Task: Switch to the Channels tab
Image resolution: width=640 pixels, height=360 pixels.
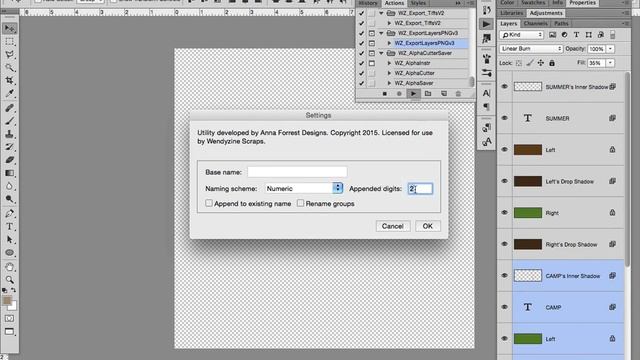Action: (x=536, y=24)
